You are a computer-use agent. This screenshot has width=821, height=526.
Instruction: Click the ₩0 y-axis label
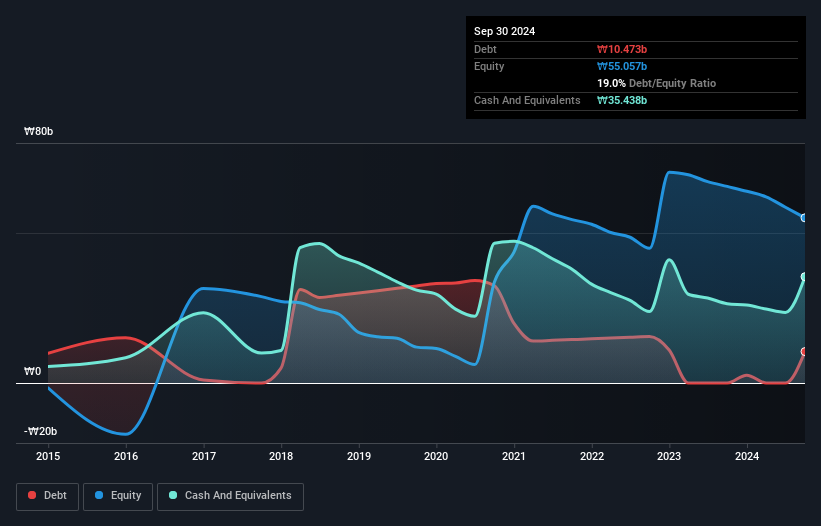coord(32,372)
